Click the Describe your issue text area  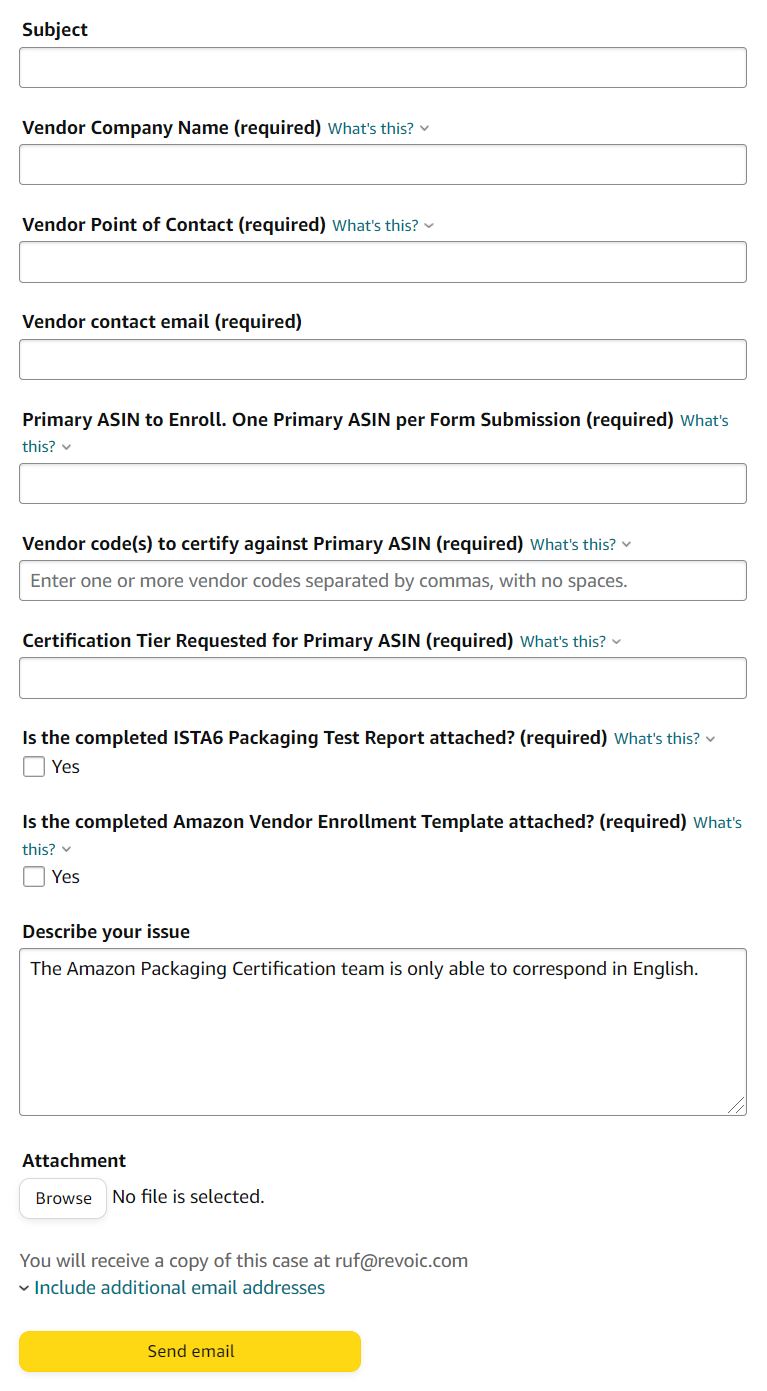[x=383, y=1030]
